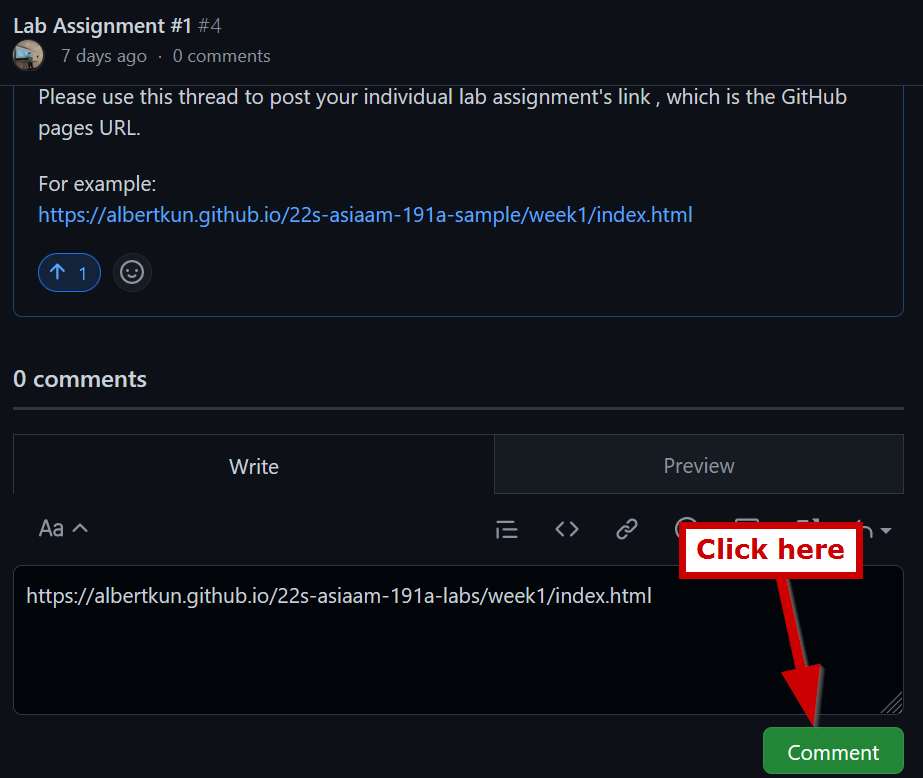This screenshot has height=778, width=923.
Task: Click the 7 days ago timestamp
Action: pos(103,56)
